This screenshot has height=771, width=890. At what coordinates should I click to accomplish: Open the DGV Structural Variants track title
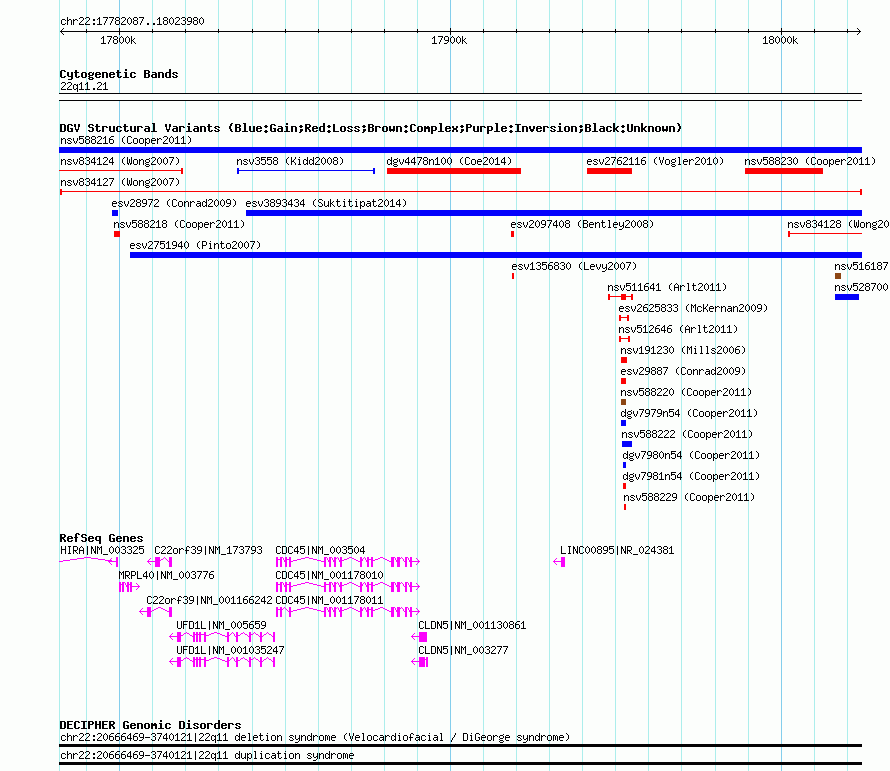click(371, 128)
